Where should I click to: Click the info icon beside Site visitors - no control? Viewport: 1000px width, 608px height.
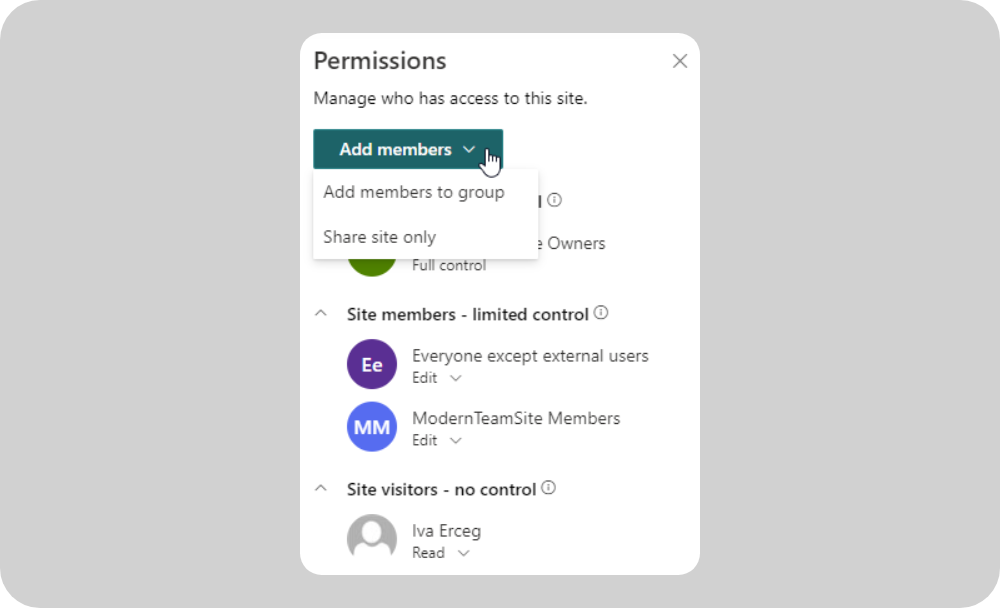coord(548,488)
